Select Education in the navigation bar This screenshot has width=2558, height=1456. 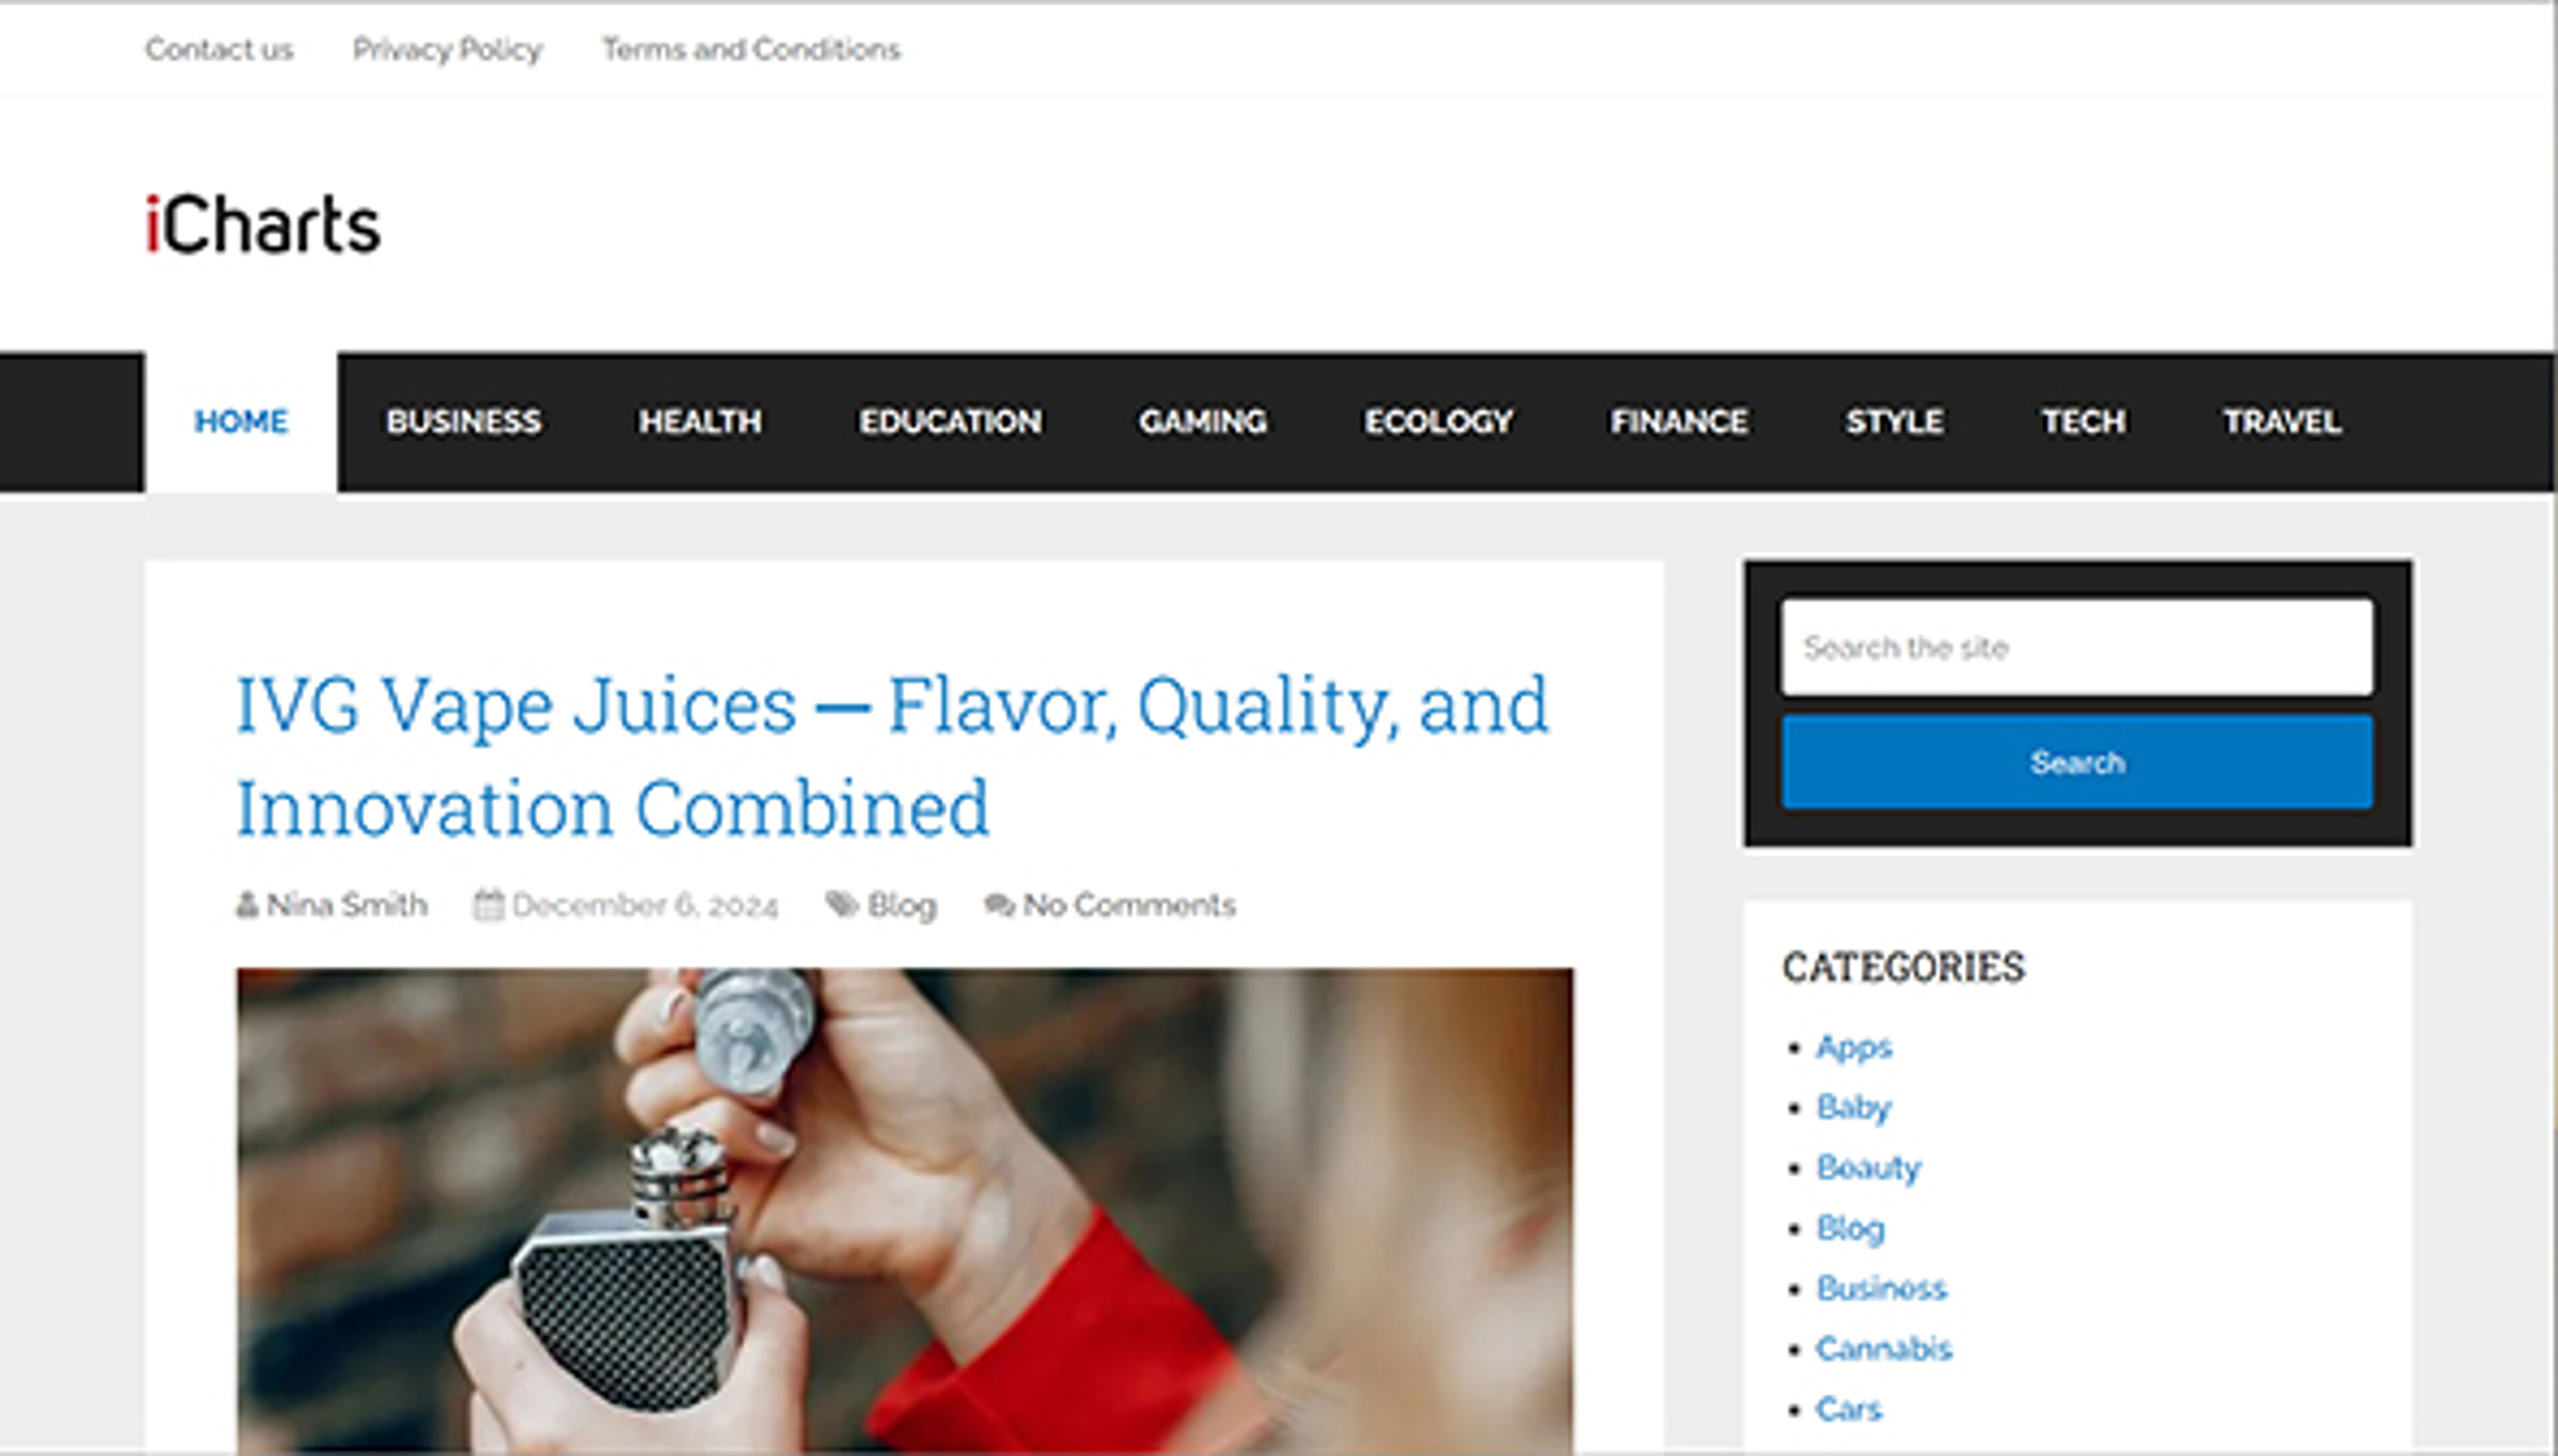click(x=950, y=421)
